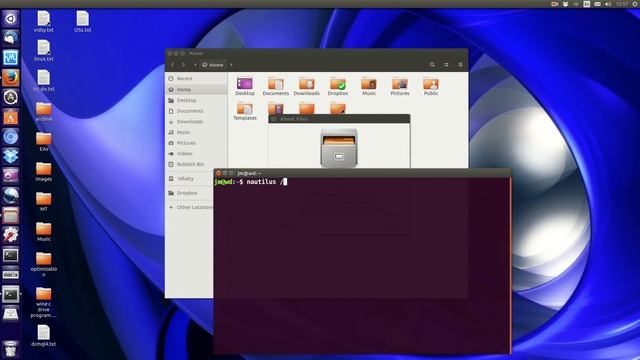Select OSs.txt on the desktop
Image resolution: width=640 pixels, height=360 pixels.
tap(82, 22)
